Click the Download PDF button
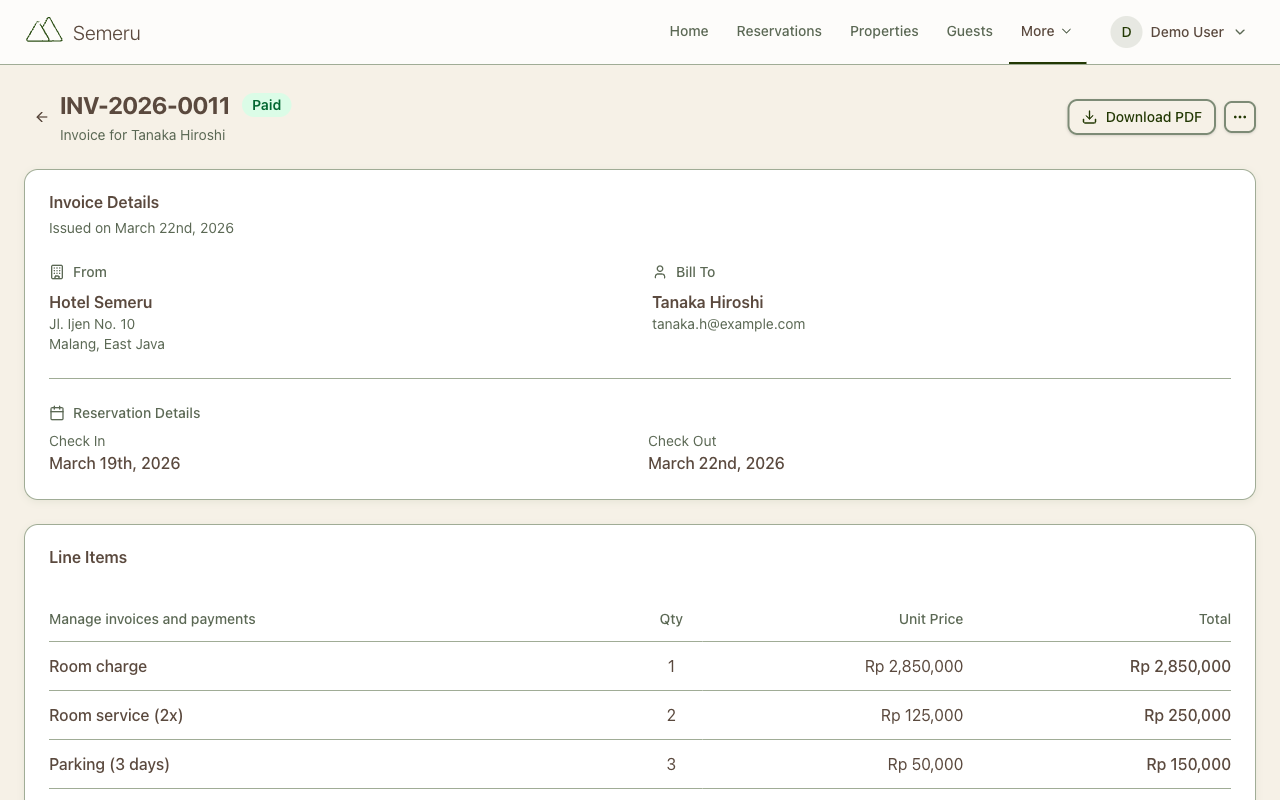This screenshot has height=800, width=1280. [x=1142, y=117]
